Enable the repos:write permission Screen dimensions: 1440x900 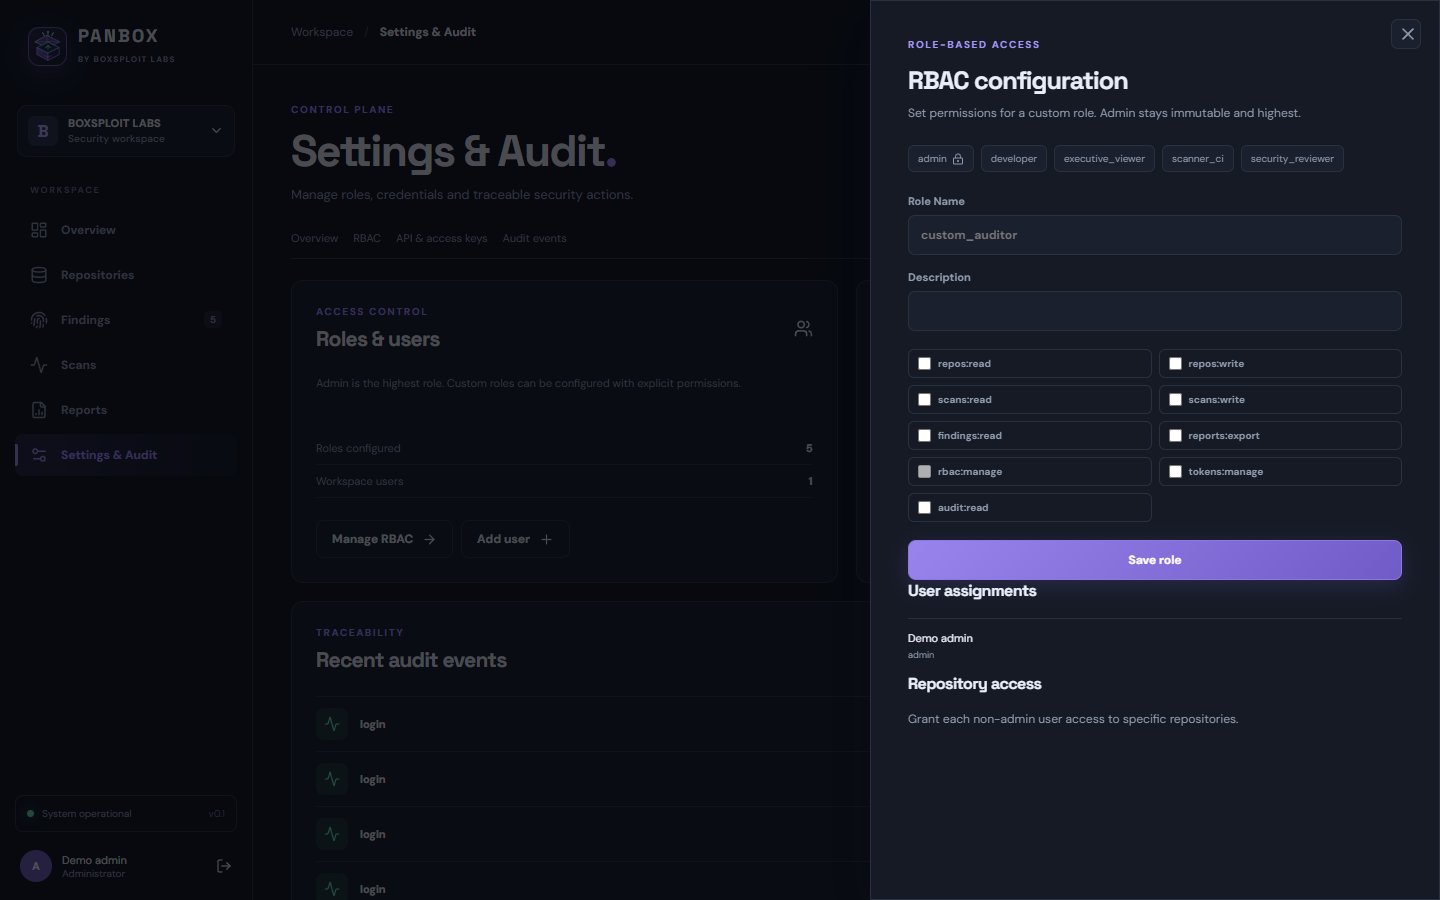click(x=1175, y=364)
